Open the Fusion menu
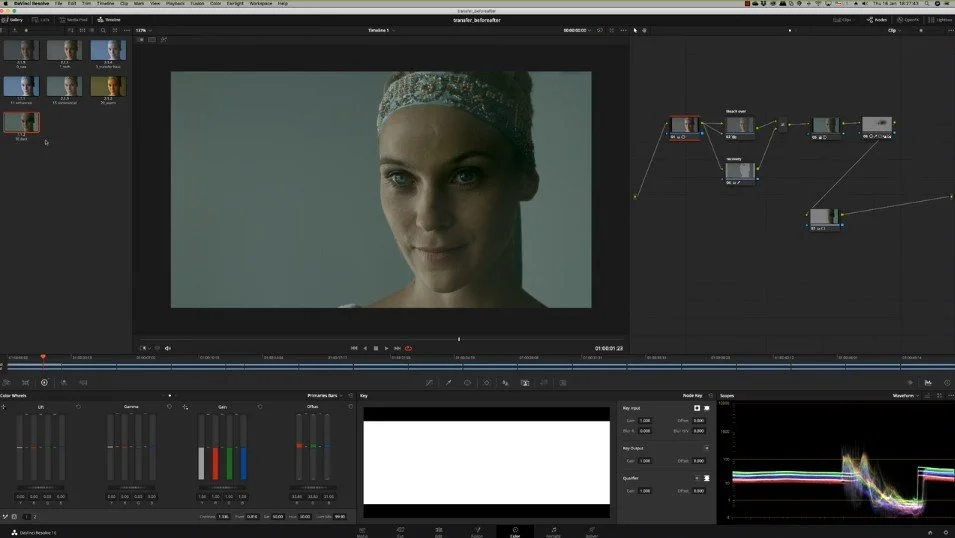955x538 pixels. tap(197, 3)
